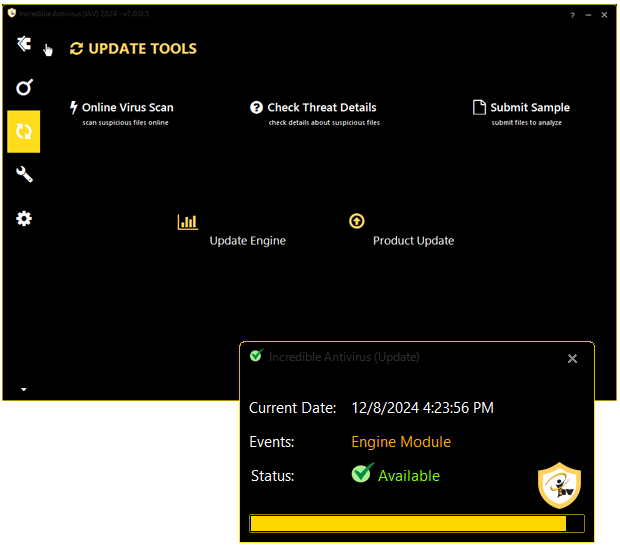Image resolution: width=620 pixels, height=550 pixels.
Task: Click the Update Engine bar chart icon
Action: (x=187, y=222)
